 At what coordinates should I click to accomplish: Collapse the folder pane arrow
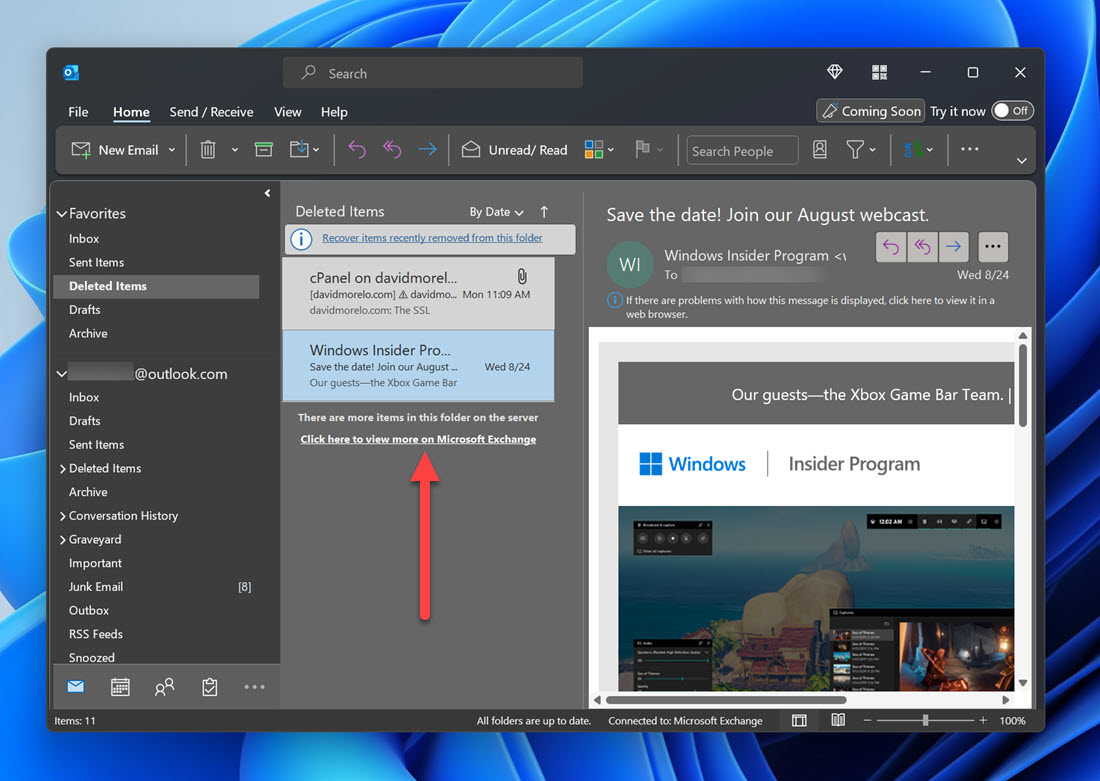pyautogui.click(x=267, y=193)
